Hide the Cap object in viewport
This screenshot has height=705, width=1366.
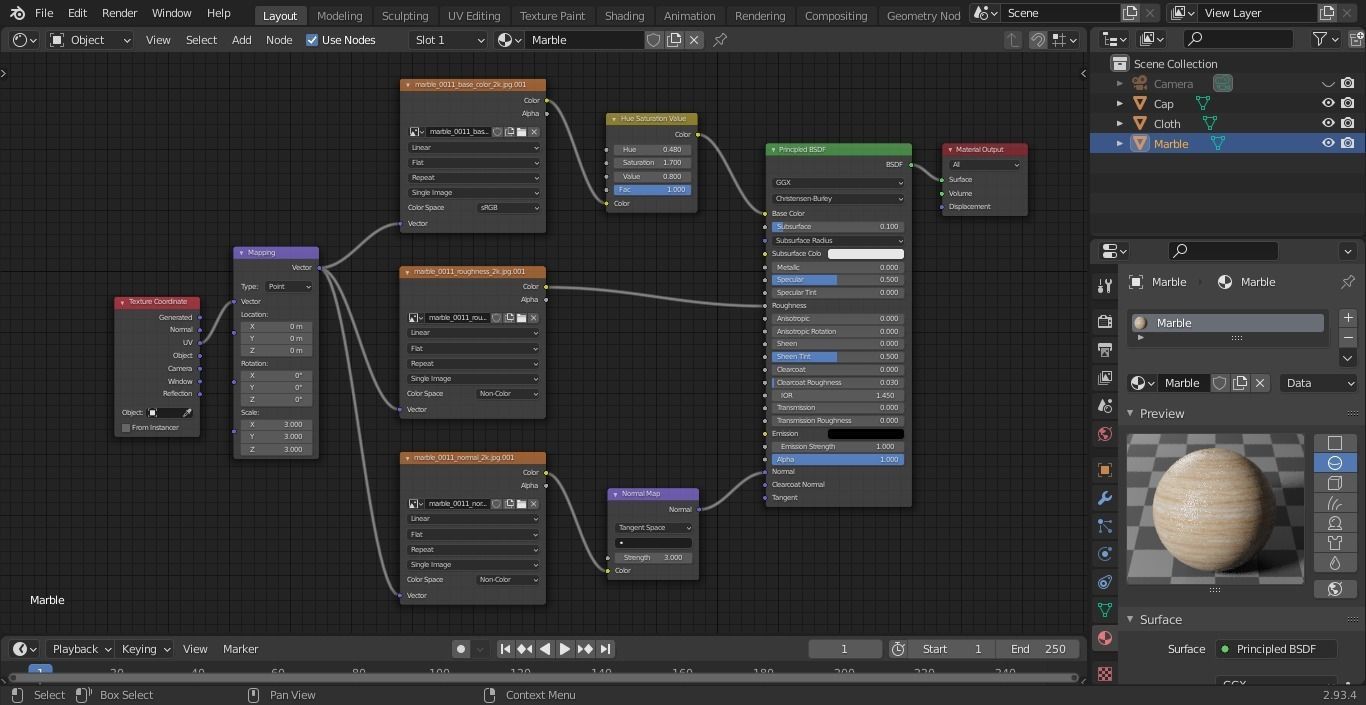(x=1328, y=104)
